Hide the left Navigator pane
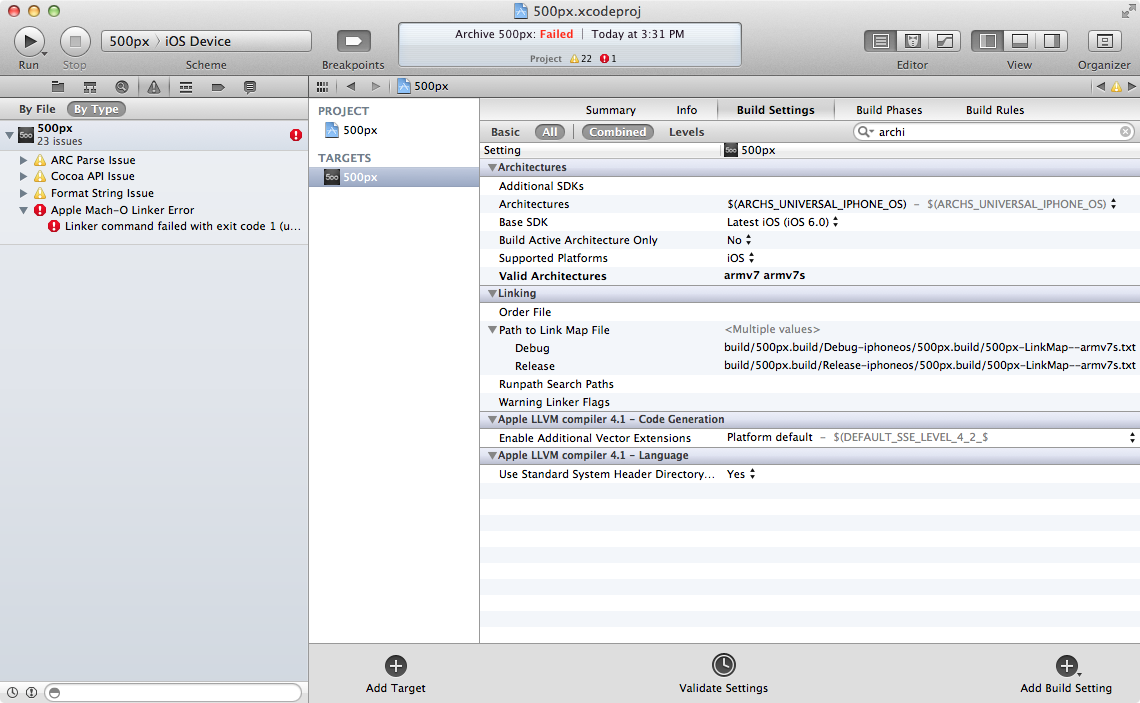Viewport: 1140px width, 703px height. (x=988, y=41)
